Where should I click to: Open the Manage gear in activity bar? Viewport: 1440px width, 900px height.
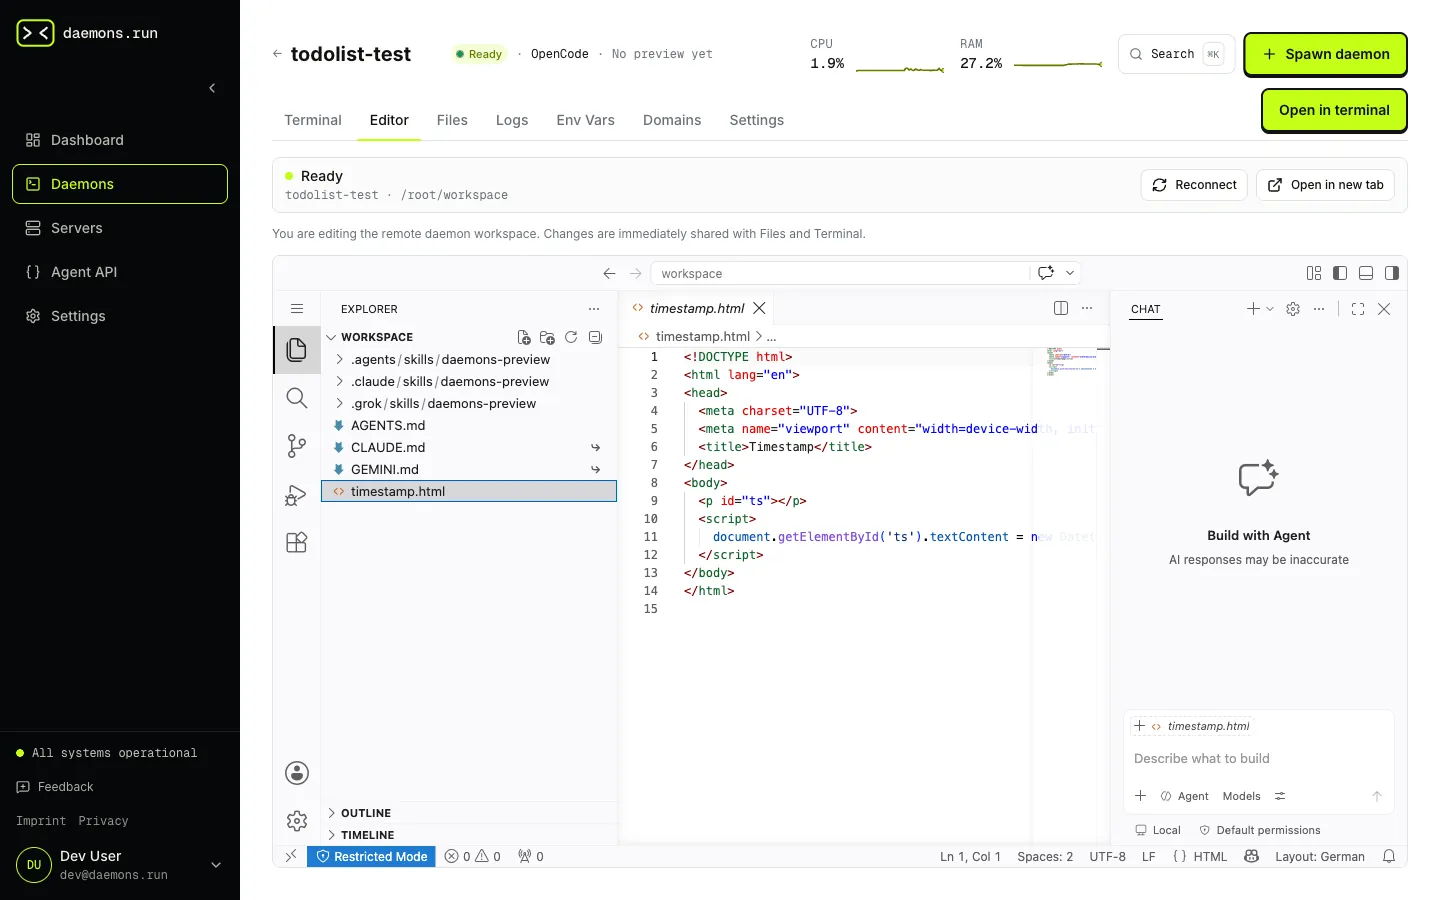tap(296, 821)
